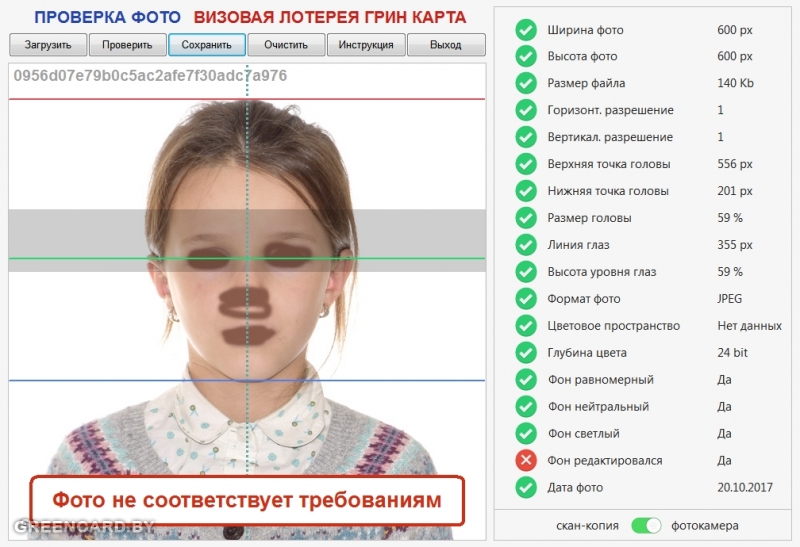Click the JPEG format value
800x547 pixels.
tap(730, 299)
